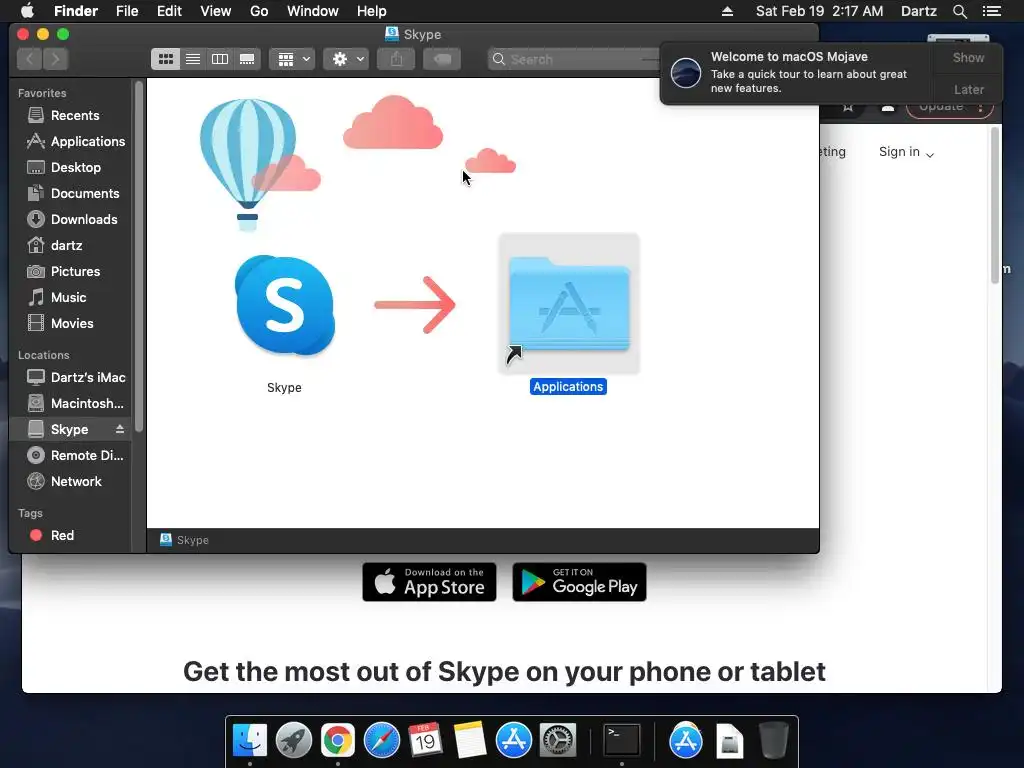The height and width of the screenshot is (768, 1024).
Task: Select the Skype app icon
Action: [285, 306]
